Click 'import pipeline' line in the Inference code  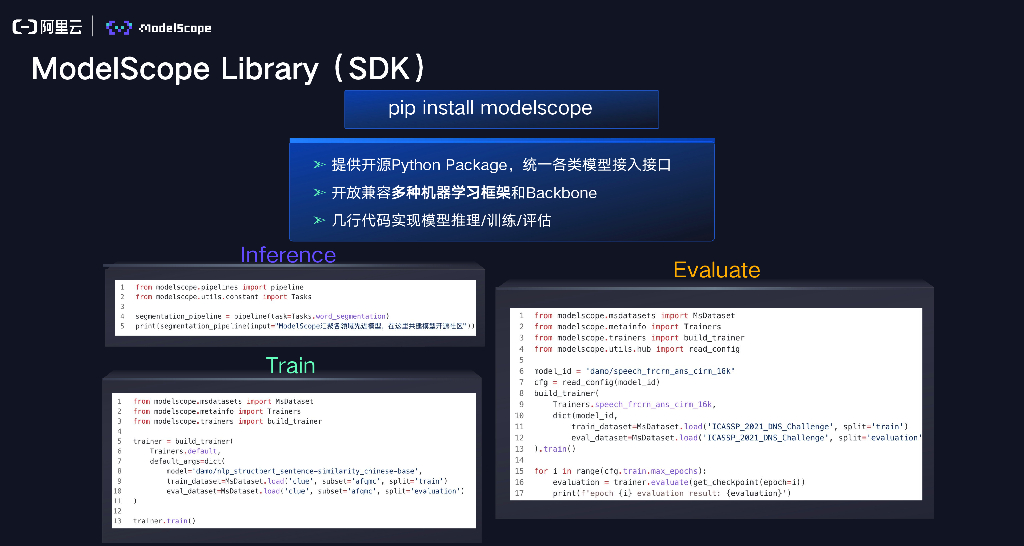pyautogui.click(x=219, y=287)
